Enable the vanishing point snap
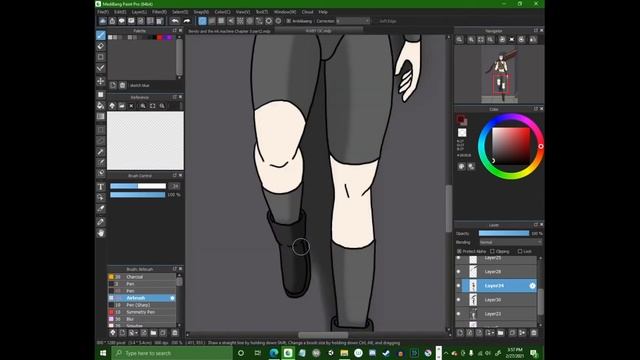The image size is (640, 360). [x=231, y=21]
